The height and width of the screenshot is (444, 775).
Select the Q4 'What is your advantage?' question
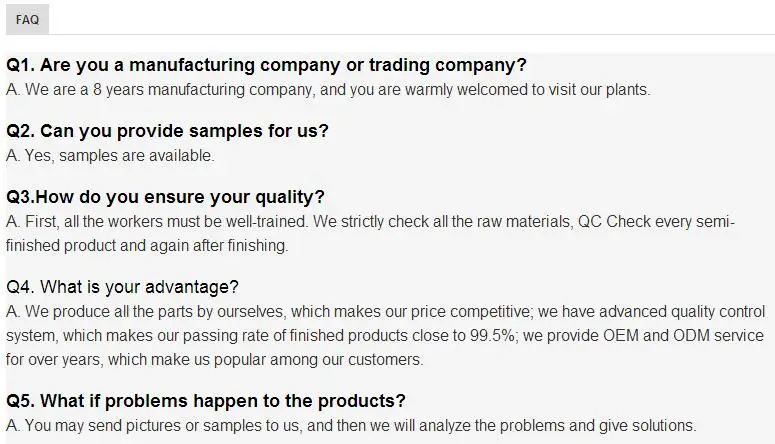click(122, 287)
